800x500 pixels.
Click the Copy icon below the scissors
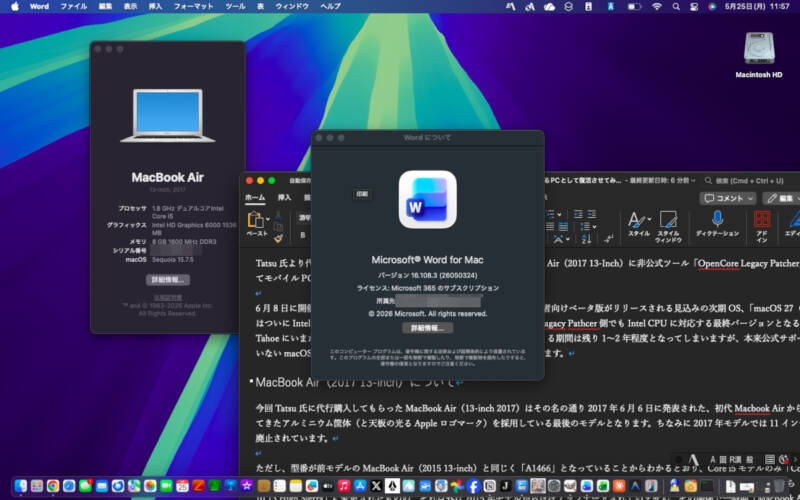pyautogui.click(x=278, y=227)
